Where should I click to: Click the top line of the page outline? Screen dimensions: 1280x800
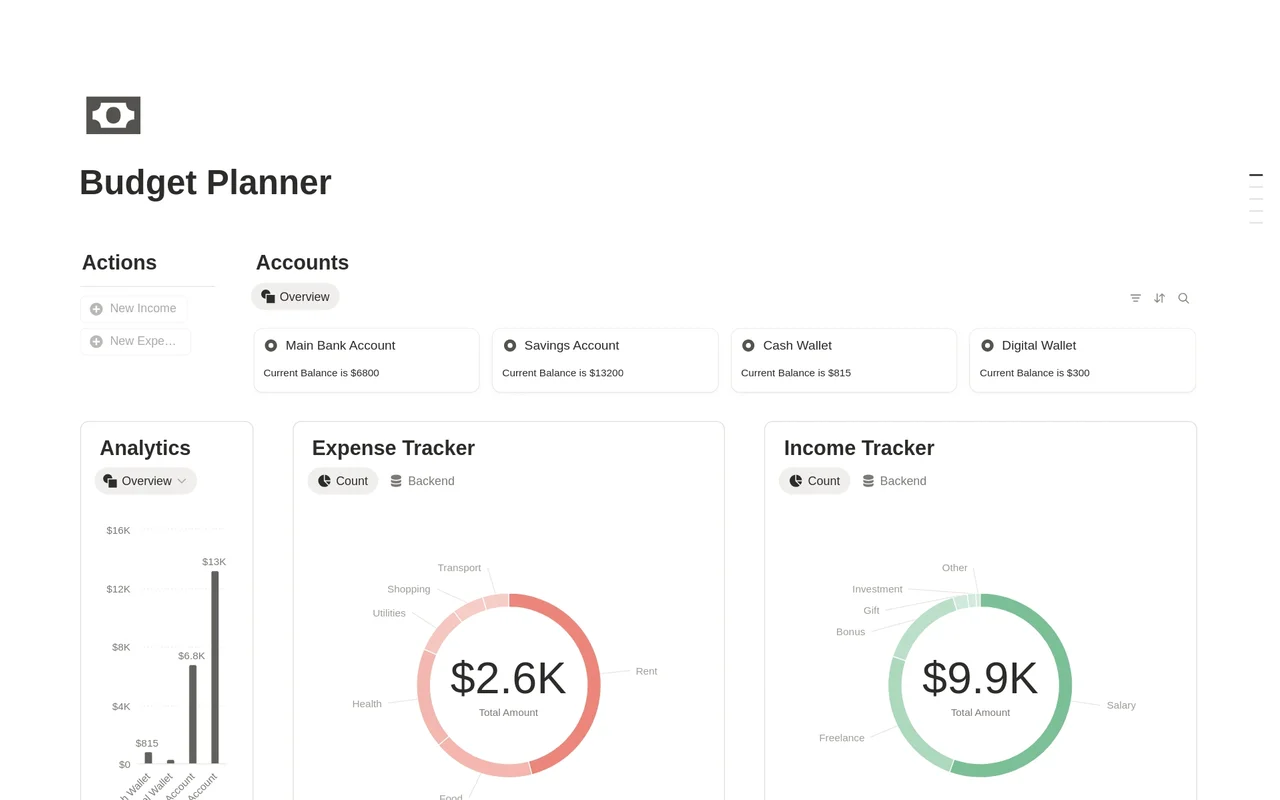coord(1256,175)
